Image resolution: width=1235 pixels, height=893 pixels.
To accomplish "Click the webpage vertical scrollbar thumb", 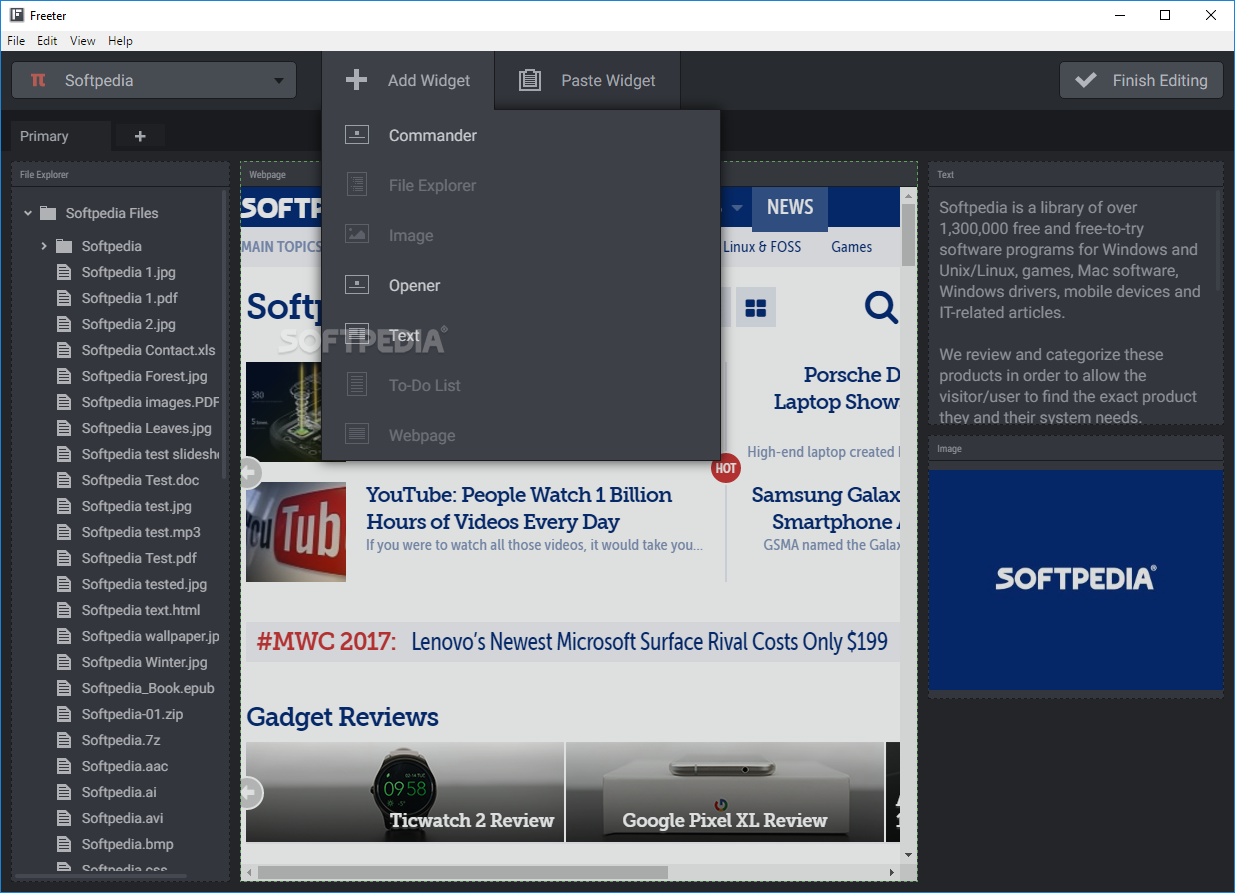I will click(908, 236).
